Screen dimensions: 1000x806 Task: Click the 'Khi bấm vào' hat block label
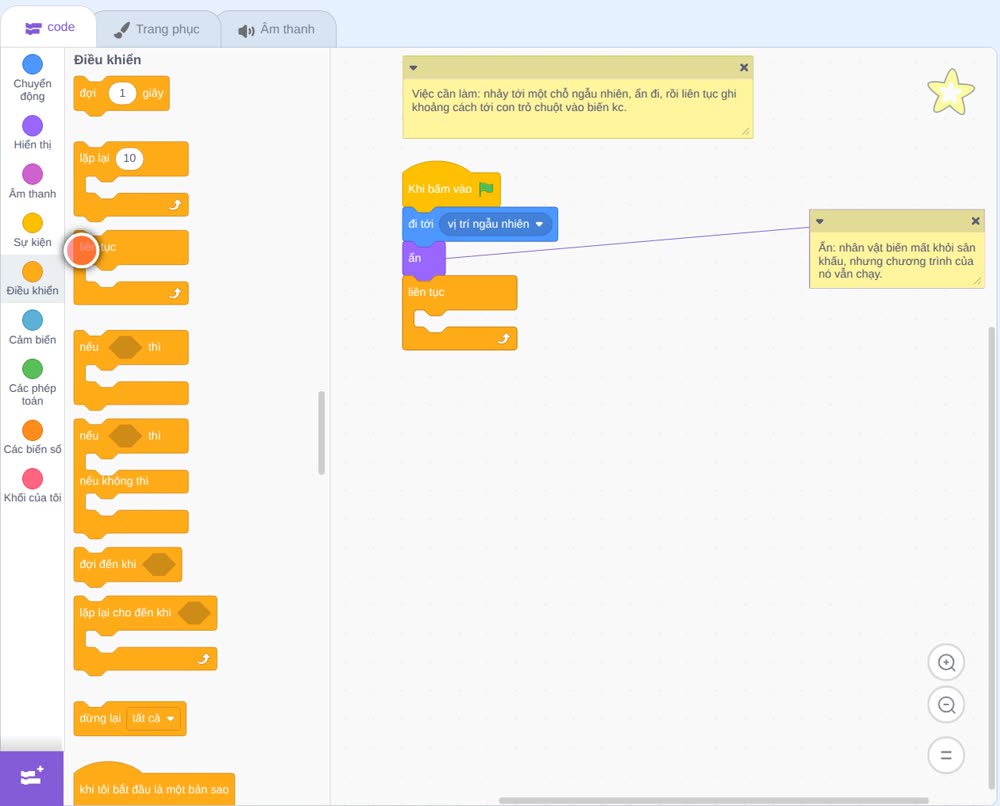(440, 189)
